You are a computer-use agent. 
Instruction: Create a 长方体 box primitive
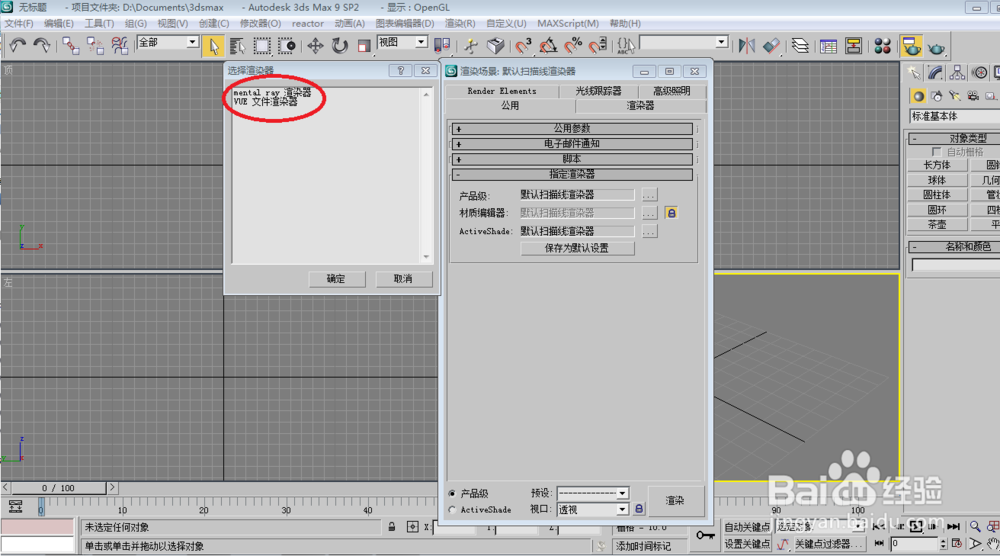(937, 165)
